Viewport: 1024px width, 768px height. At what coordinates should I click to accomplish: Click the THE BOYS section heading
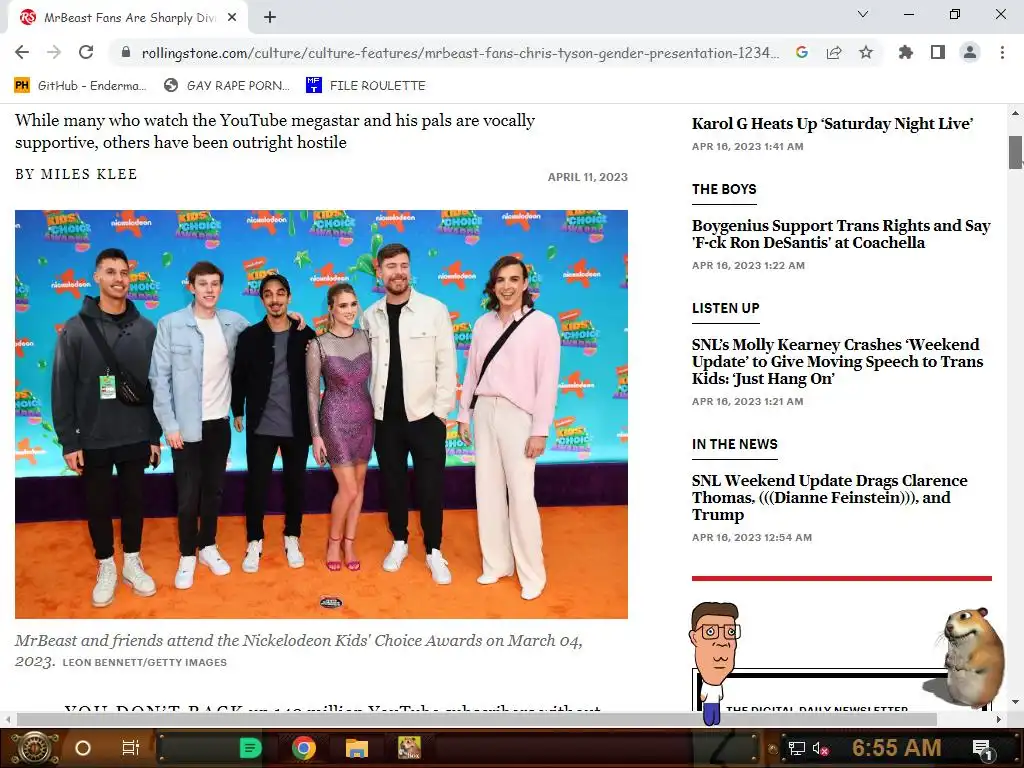pyautogui.click(x=724, y=189)
